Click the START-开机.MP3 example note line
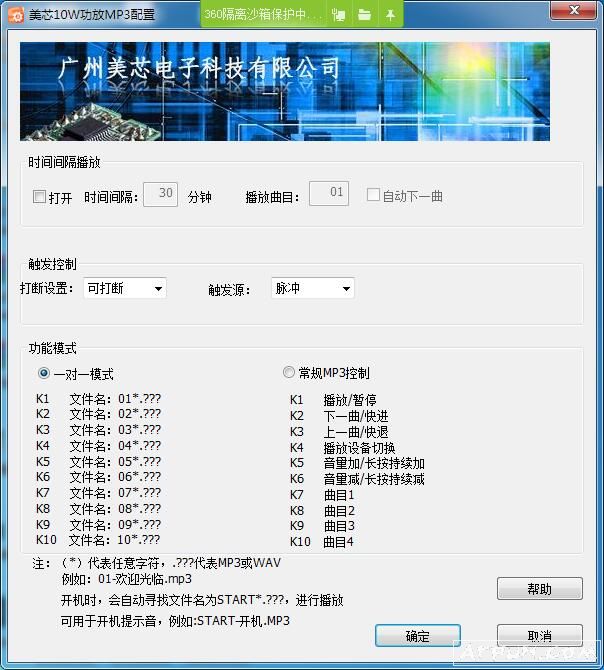 click(175, 620)
